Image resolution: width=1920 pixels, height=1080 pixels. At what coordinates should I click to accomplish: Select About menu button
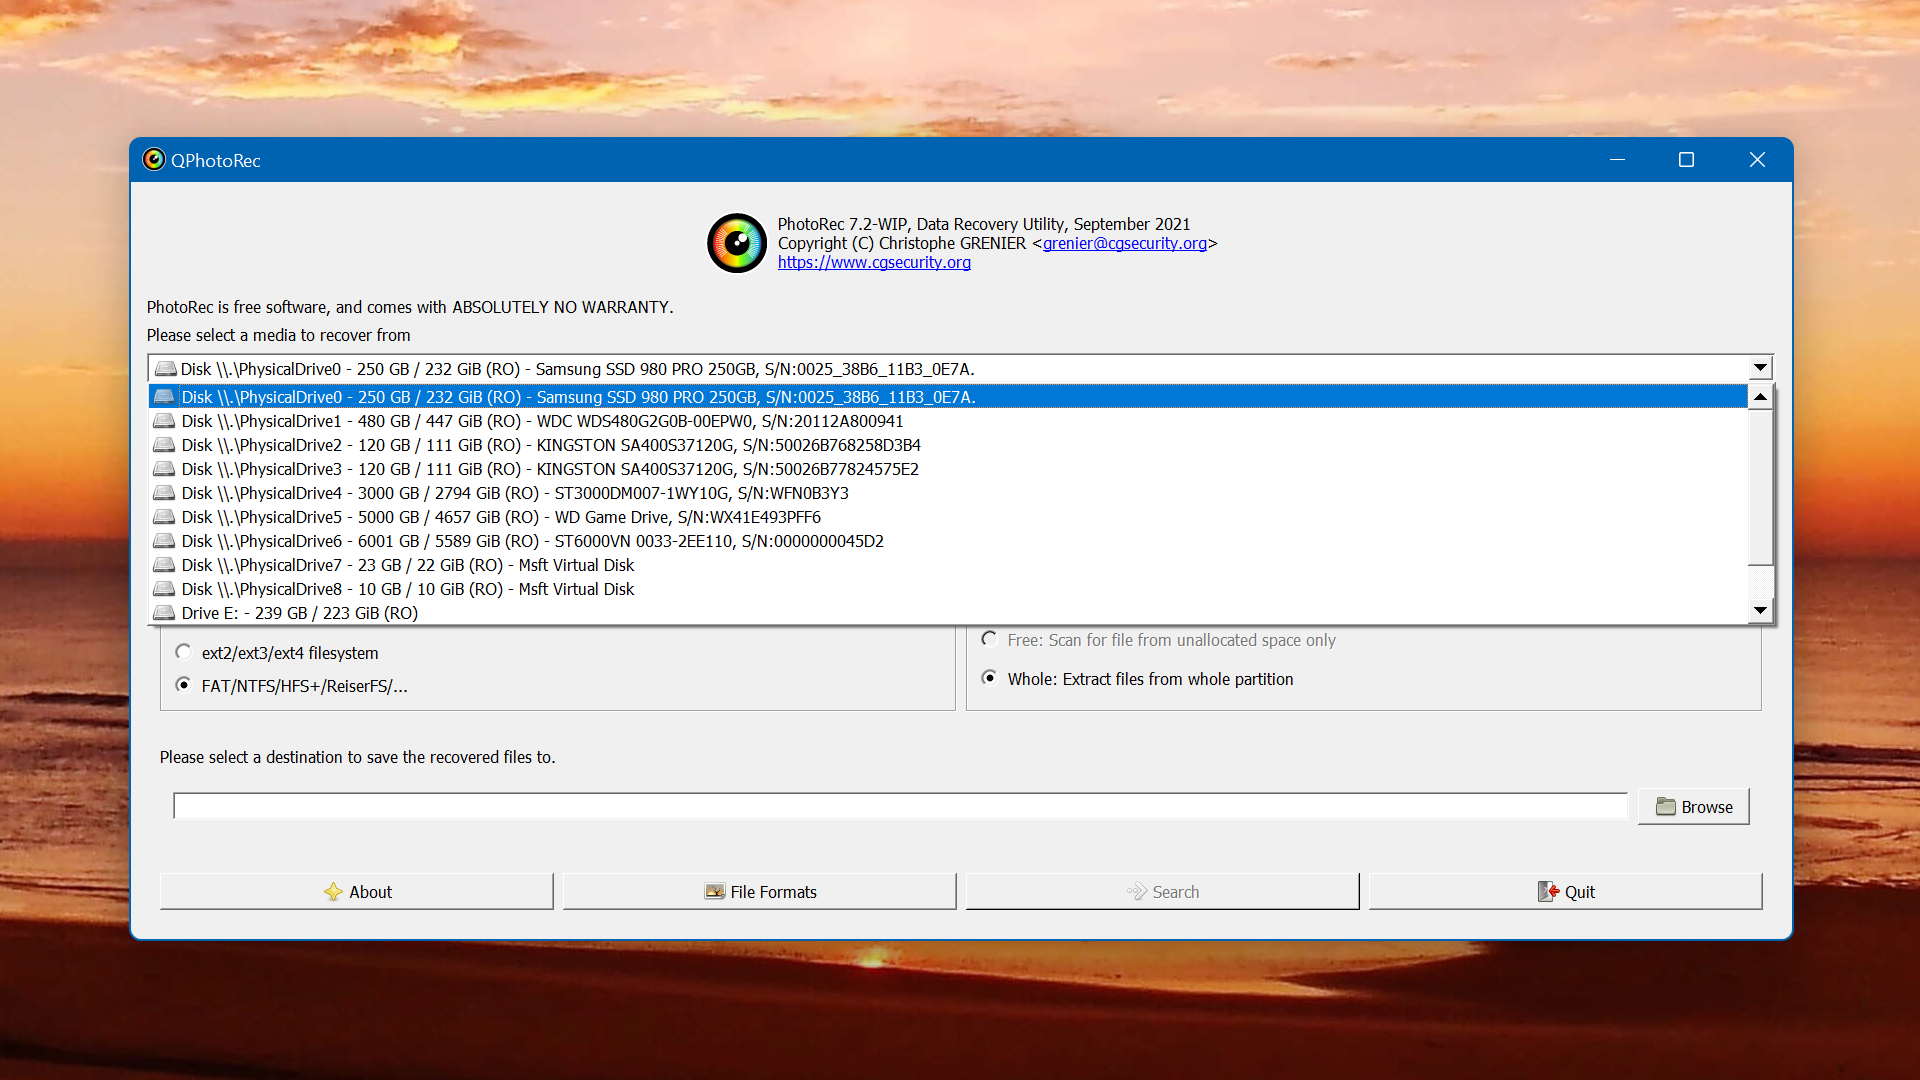pos(356,890)
